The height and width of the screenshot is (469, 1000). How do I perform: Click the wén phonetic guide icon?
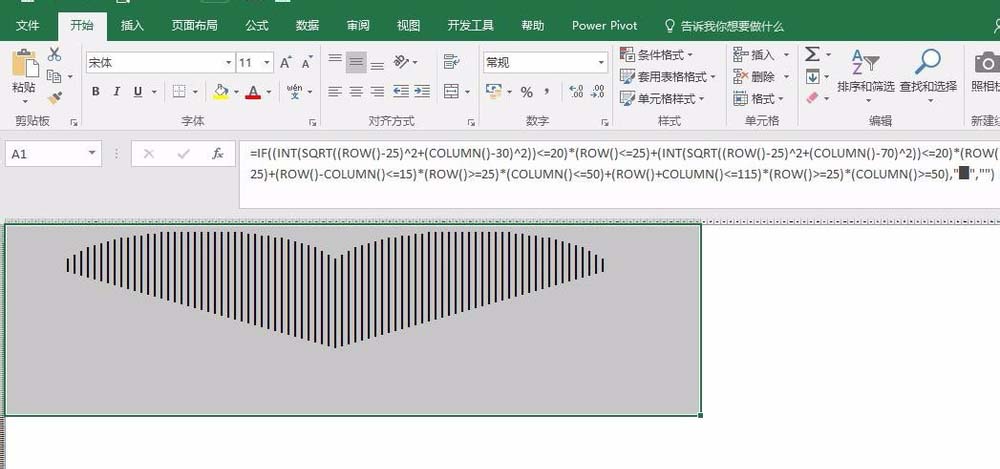(295, 92)
